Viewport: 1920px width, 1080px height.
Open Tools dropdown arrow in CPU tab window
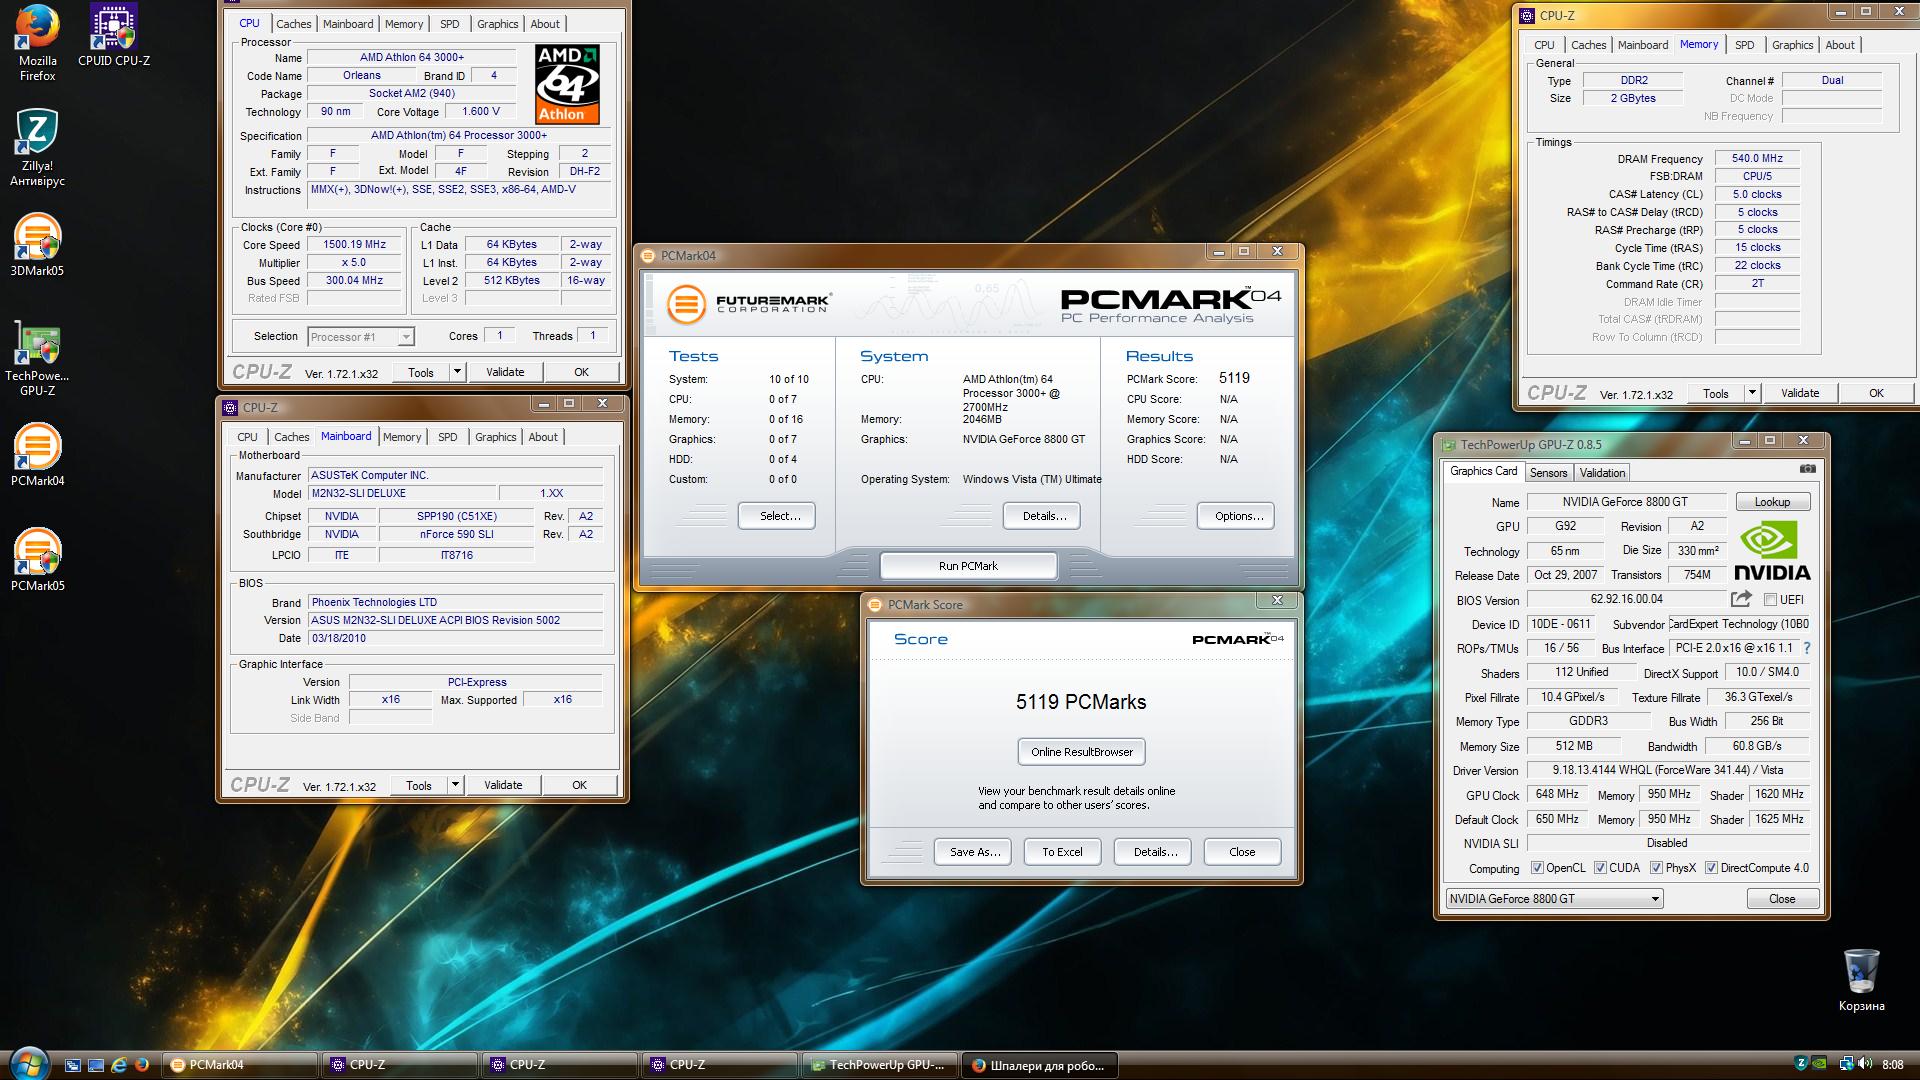[457, 372]
